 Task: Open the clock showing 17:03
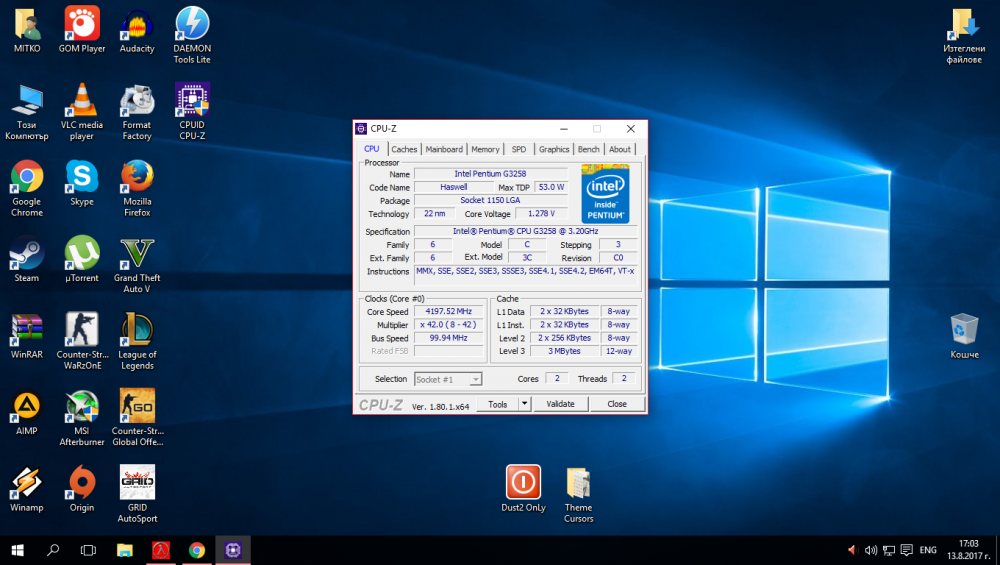pyautogui.click(x=968, y=550)
